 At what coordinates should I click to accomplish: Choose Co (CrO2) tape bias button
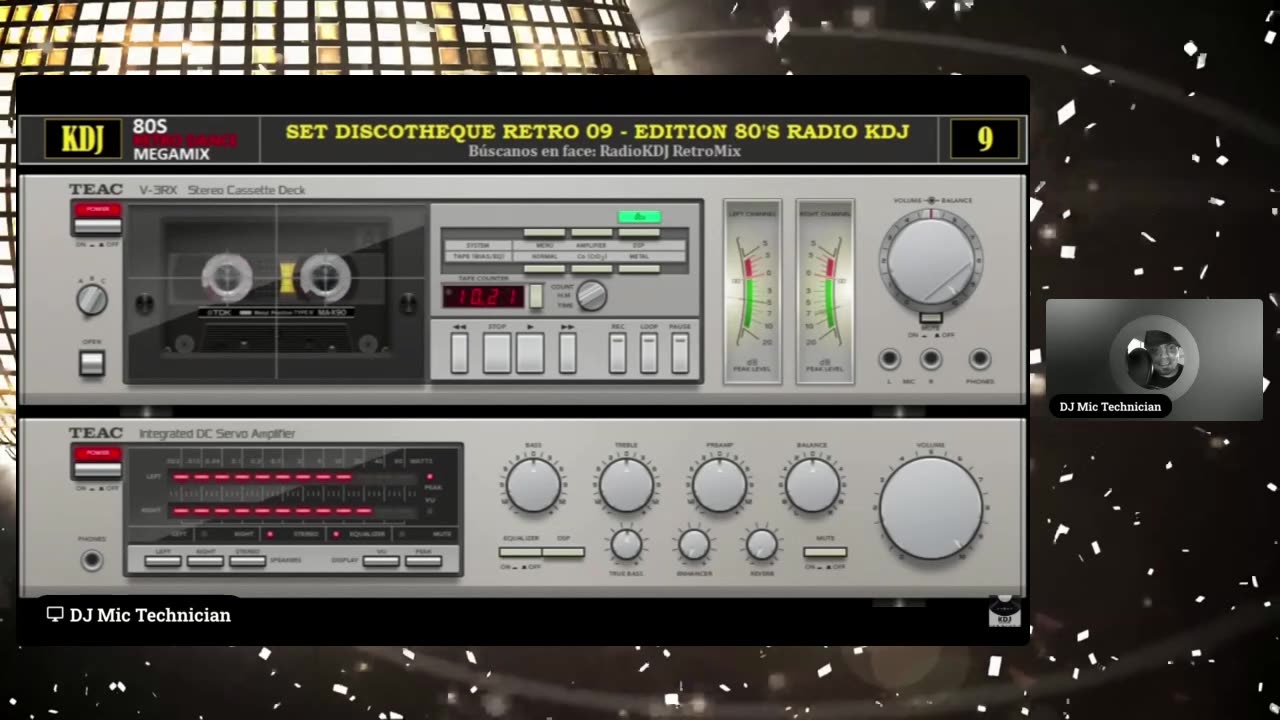(592, 268)
